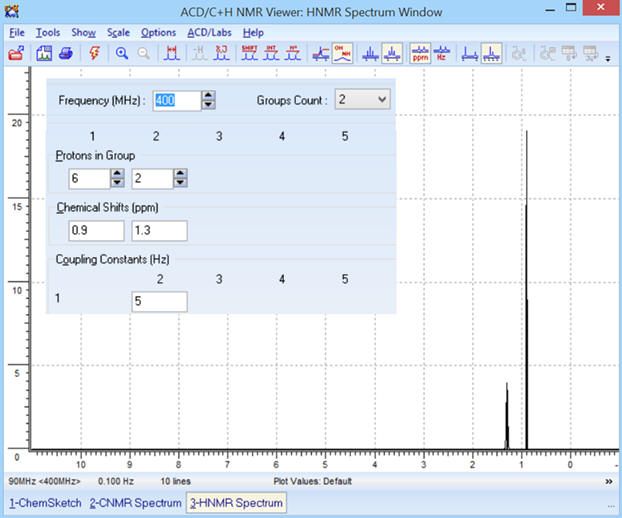Click the save spectrum report icon
Image resolution: width=622 pixels, height=518 pixels.
pyautogui.click(x=44, y=53)
